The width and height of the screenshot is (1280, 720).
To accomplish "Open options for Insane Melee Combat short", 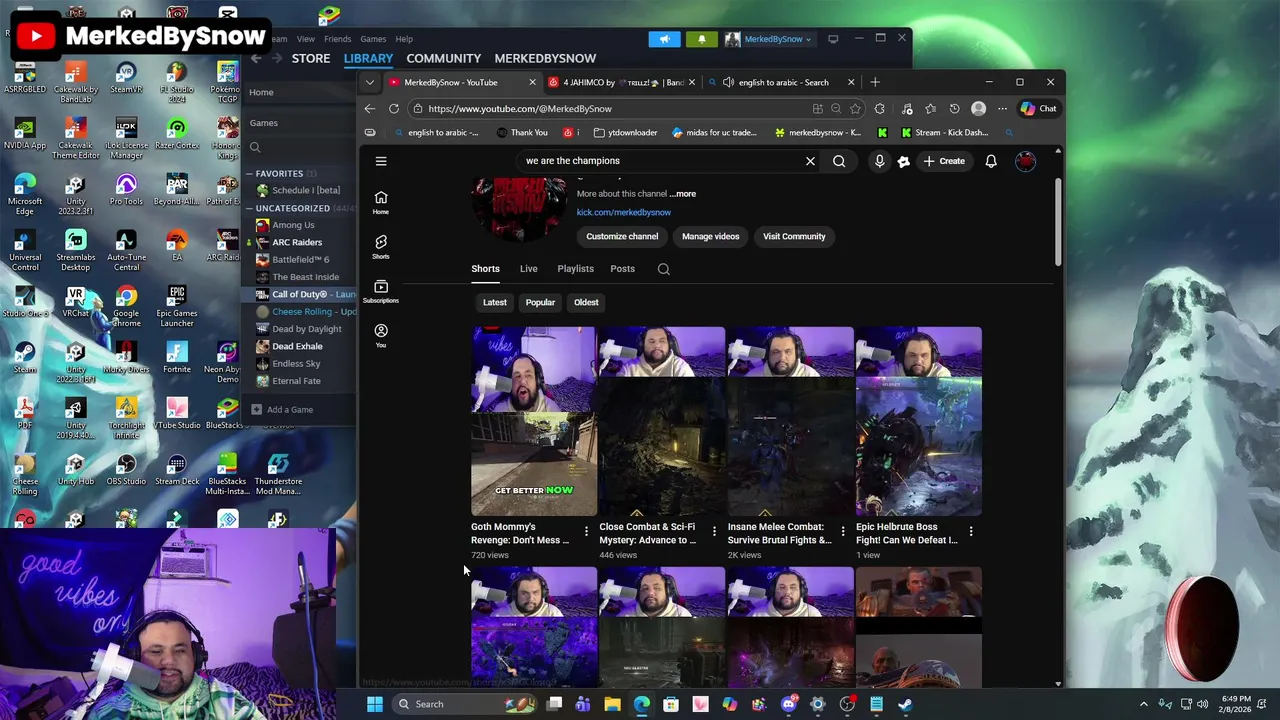I will (842, 531).
